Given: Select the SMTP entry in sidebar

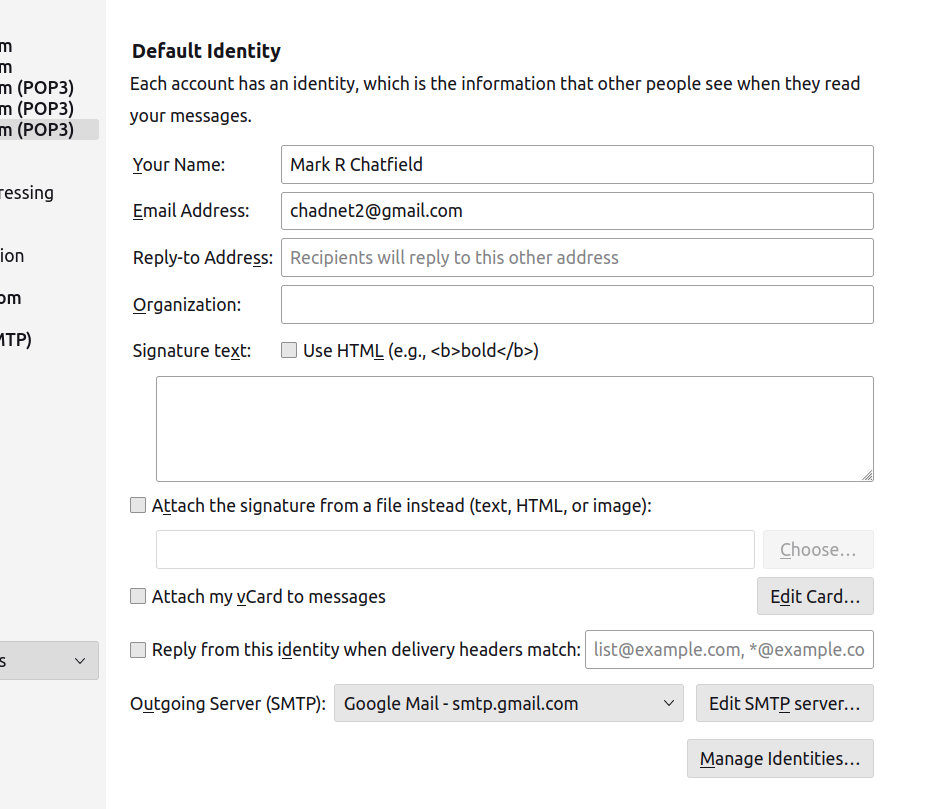Looking at the screenshot, I should point(16,340).
